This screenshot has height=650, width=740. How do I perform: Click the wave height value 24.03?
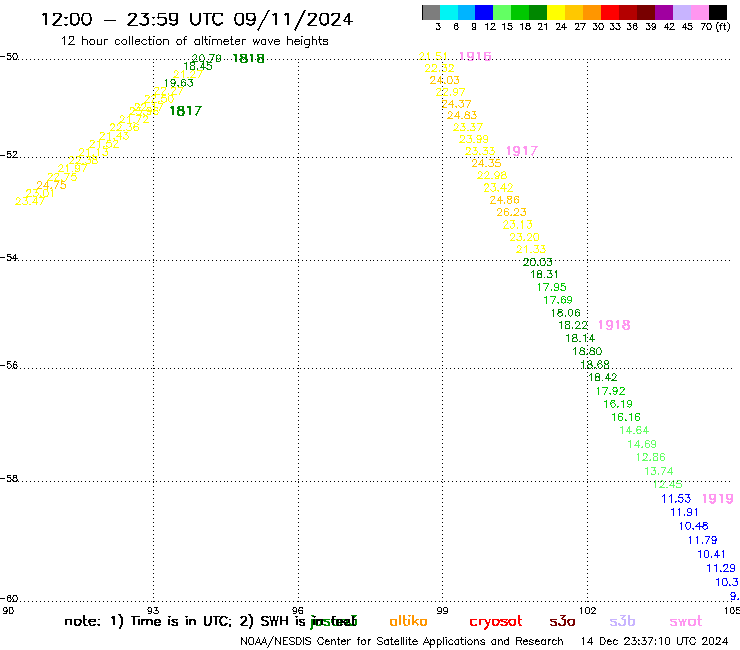(x=445, y=80)
